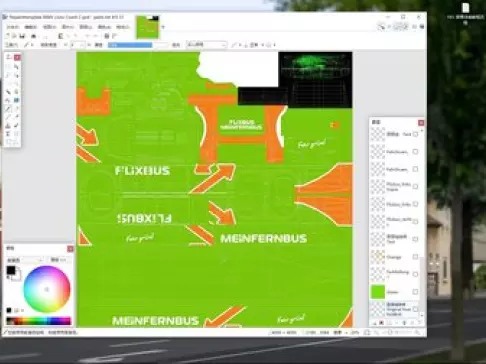This screenshot has height=364, width=486.
Task: Click the primary black color swatch
Action: (11, 270)
